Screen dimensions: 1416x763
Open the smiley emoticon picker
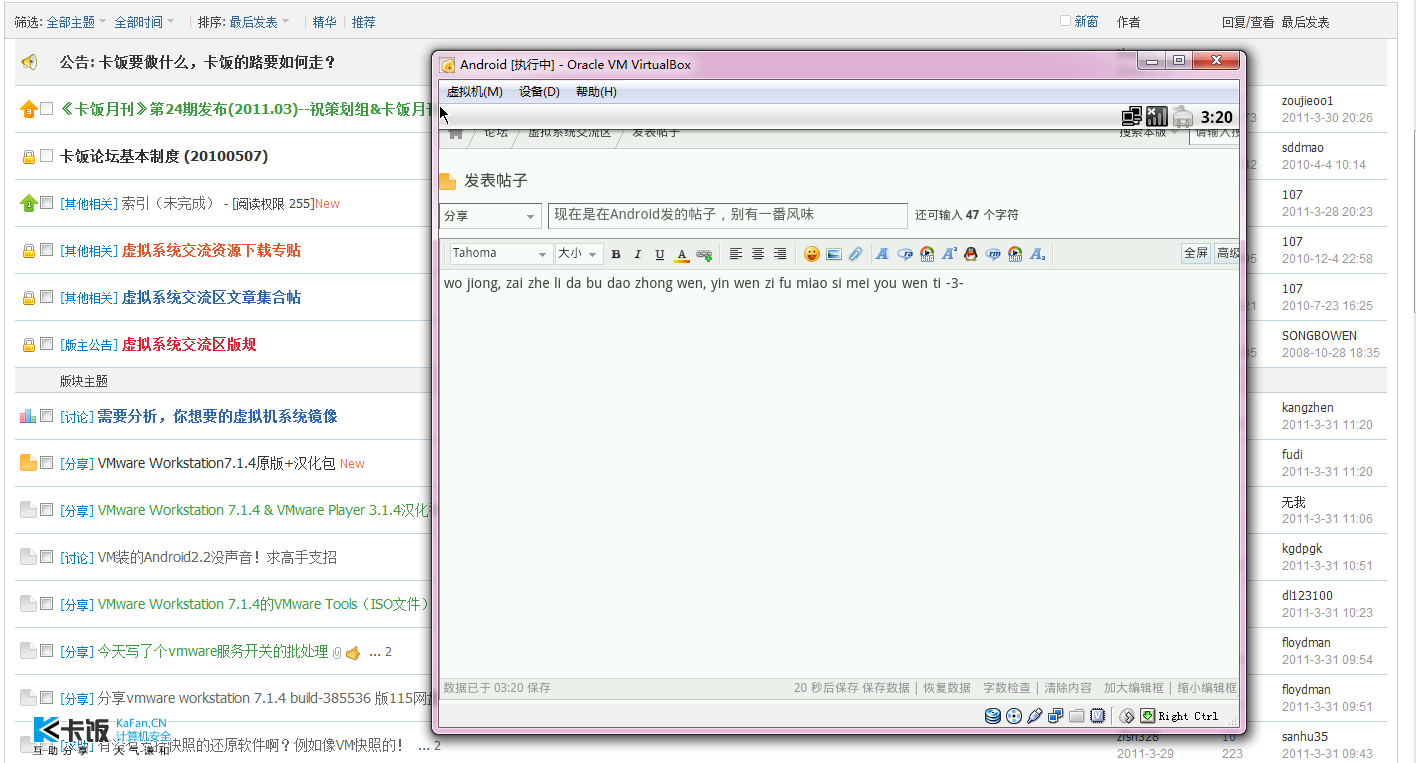812,254
